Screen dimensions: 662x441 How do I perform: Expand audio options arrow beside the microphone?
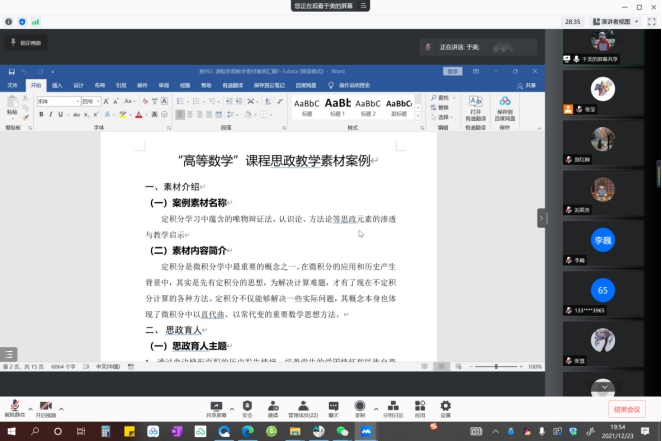point(27,405)
